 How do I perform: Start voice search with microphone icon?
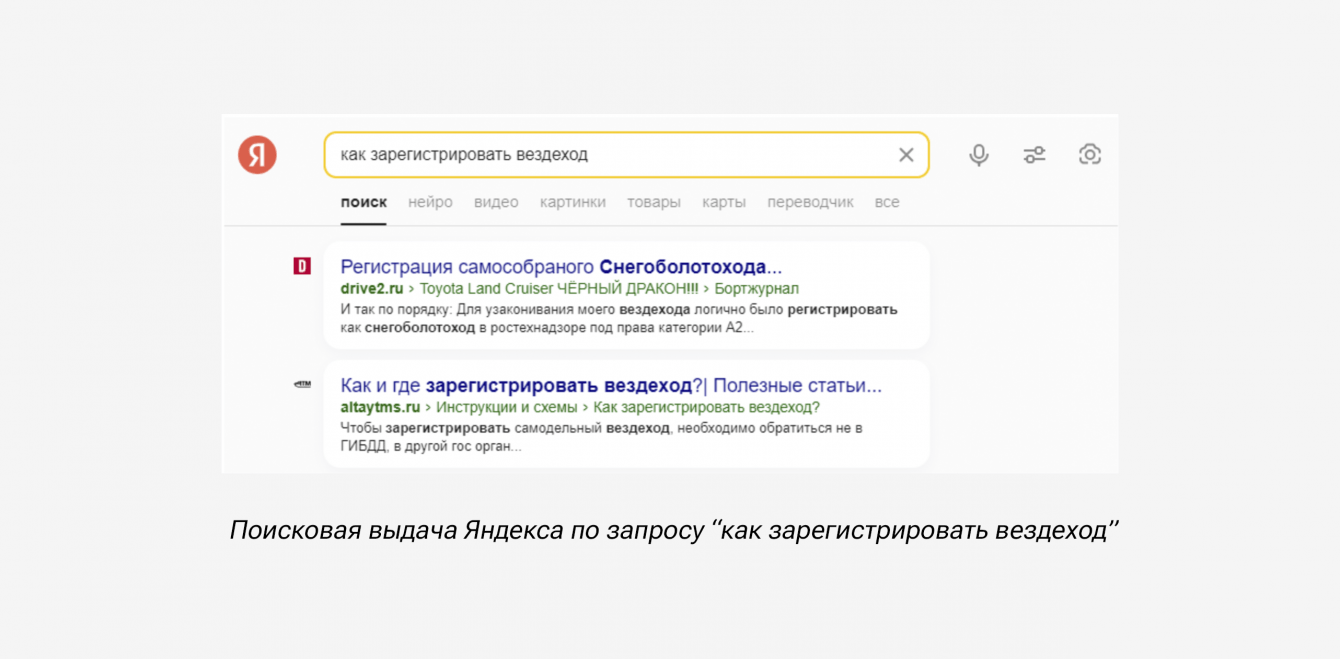tap(979, 155)
